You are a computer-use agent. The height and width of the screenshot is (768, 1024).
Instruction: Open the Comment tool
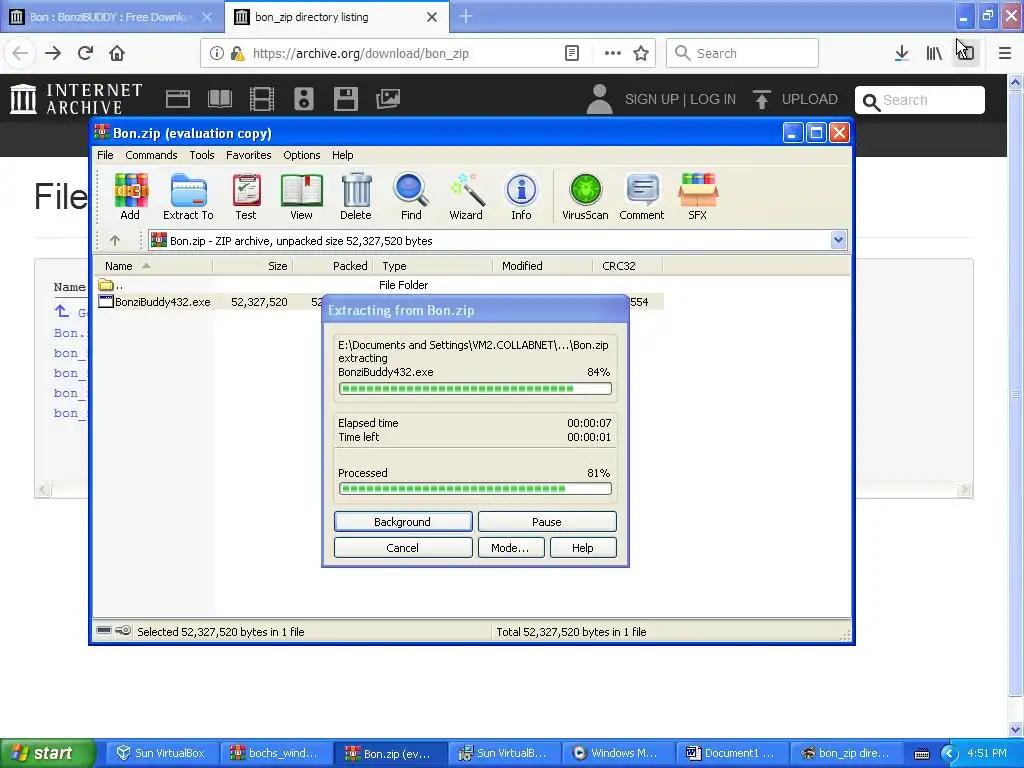point(642,197)
